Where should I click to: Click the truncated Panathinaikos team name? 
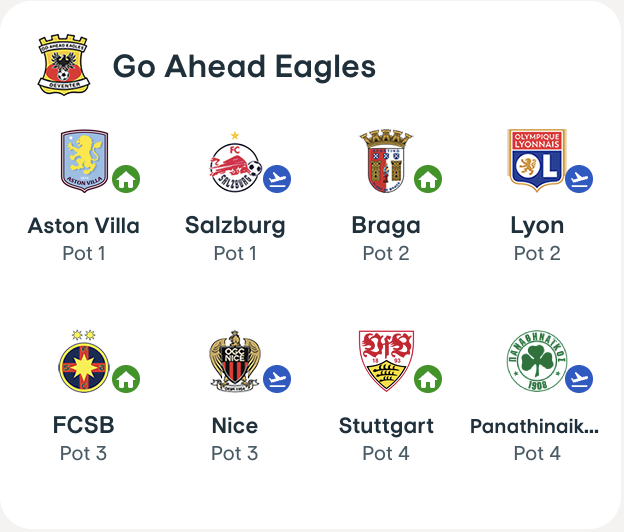[535, 426]
